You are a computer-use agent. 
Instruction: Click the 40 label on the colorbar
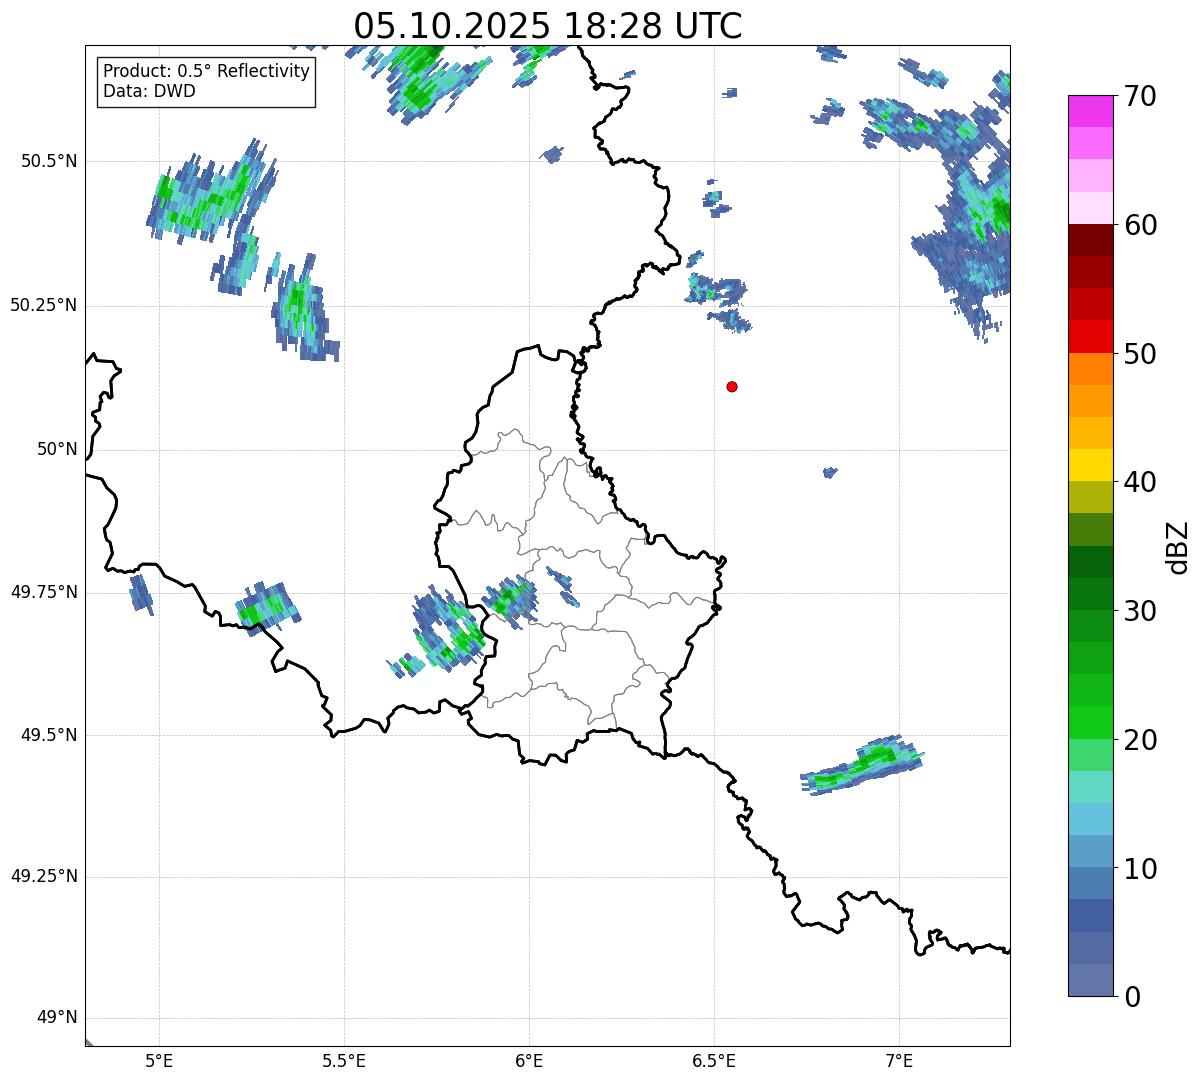coord(1139,482)
